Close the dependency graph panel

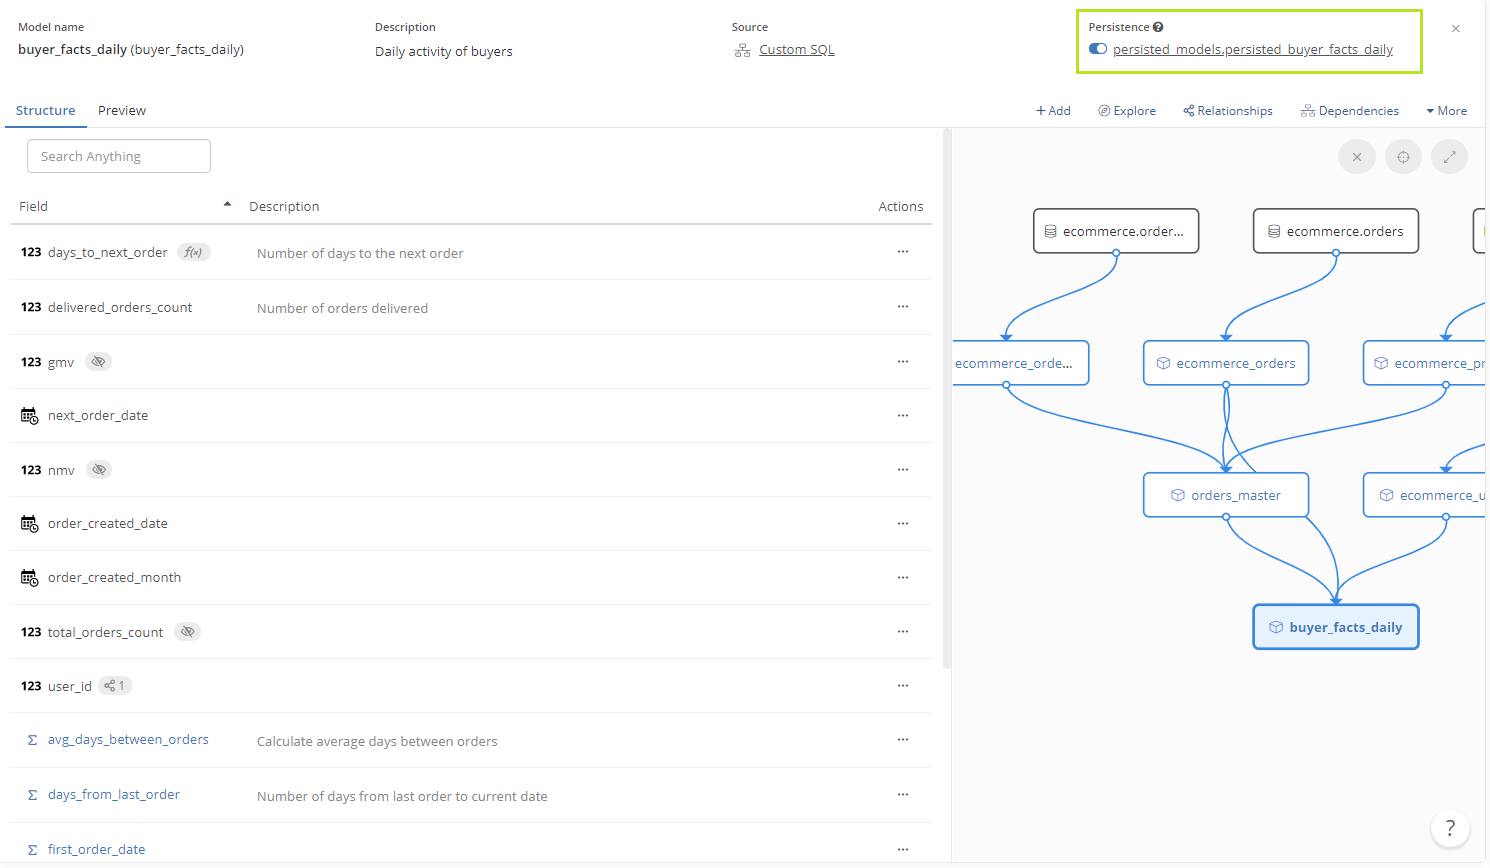1357,157
